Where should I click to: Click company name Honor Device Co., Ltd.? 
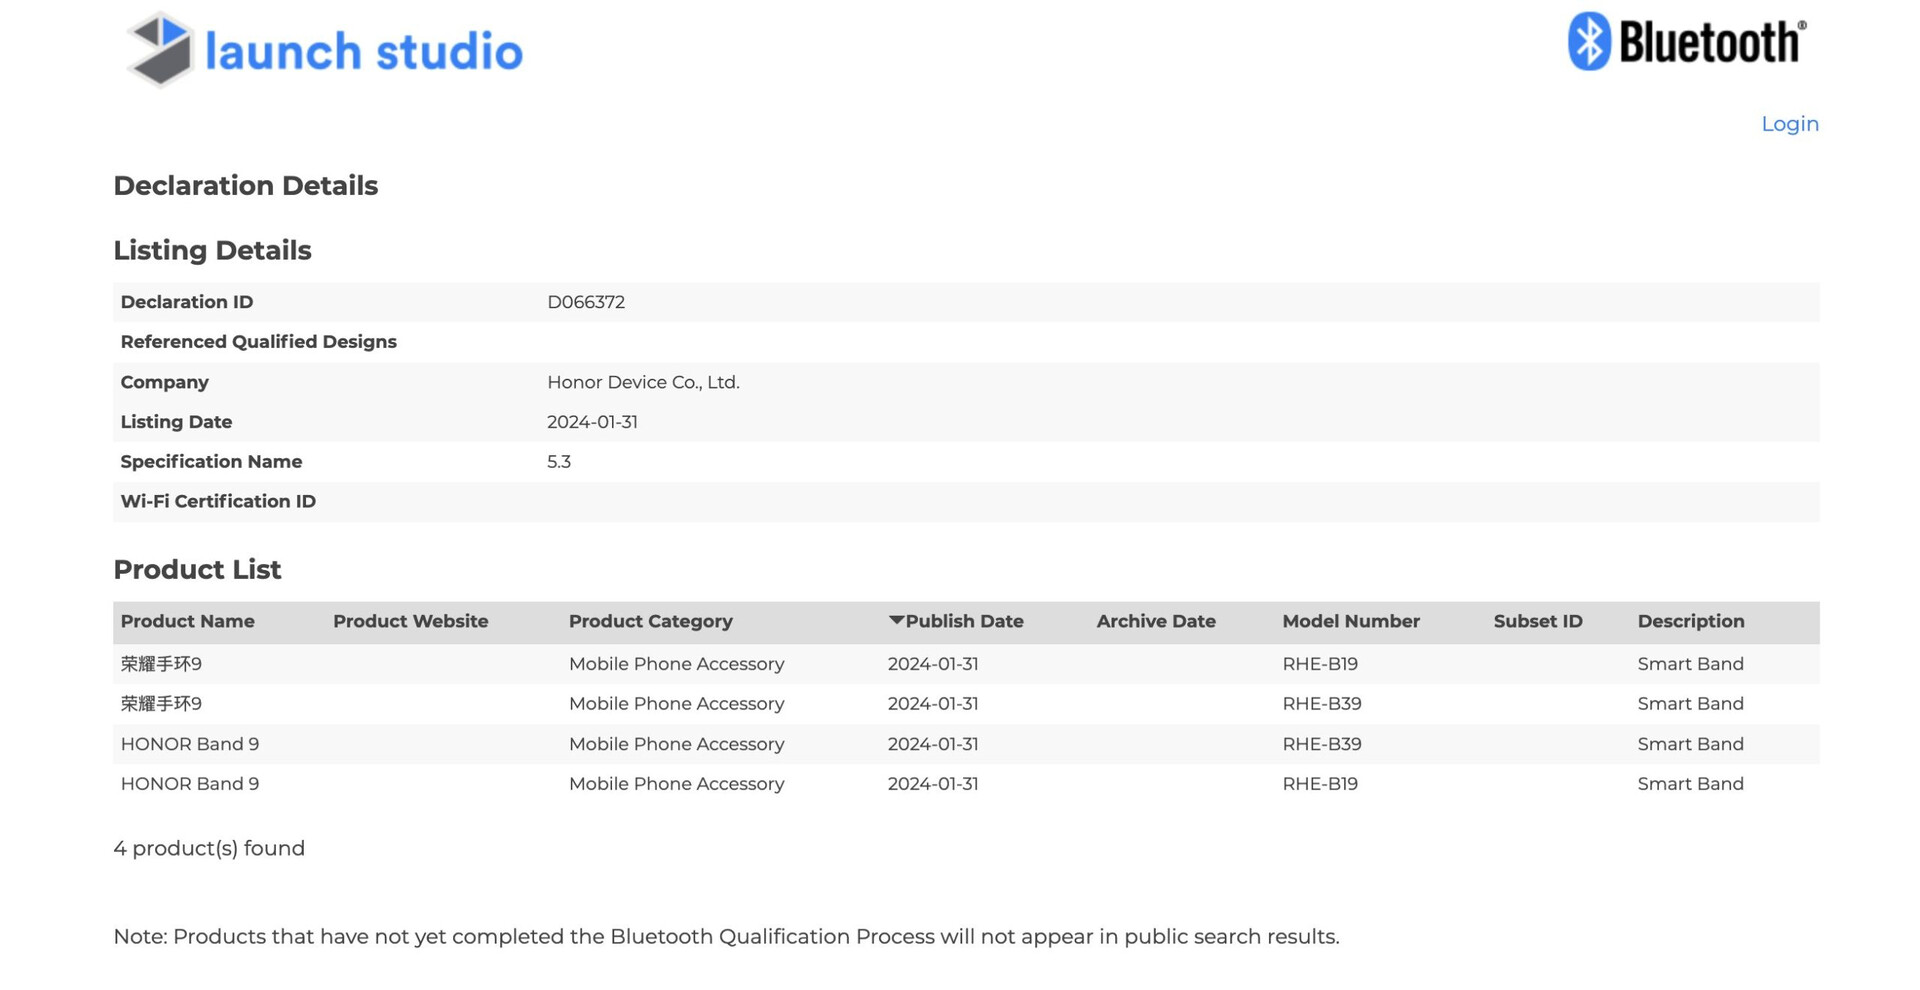[643, 382]
